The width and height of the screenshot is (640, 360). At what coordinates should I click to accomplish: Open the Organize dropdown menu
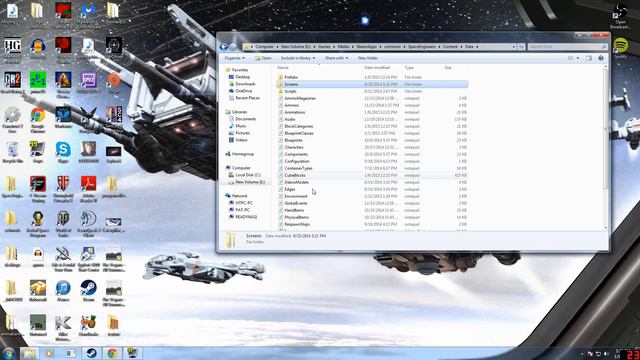235,58
